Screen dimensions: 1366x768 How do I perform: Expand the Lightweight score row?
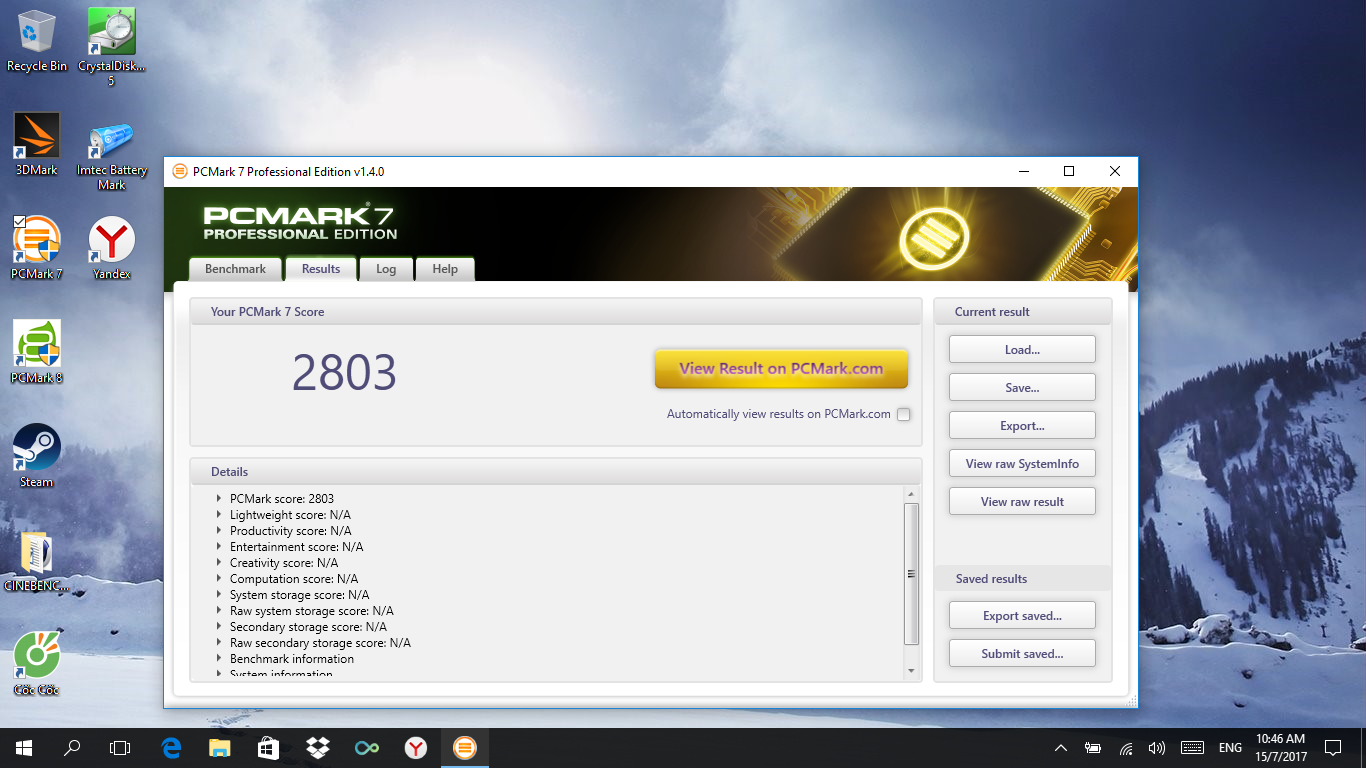click(x=219, y=515)
